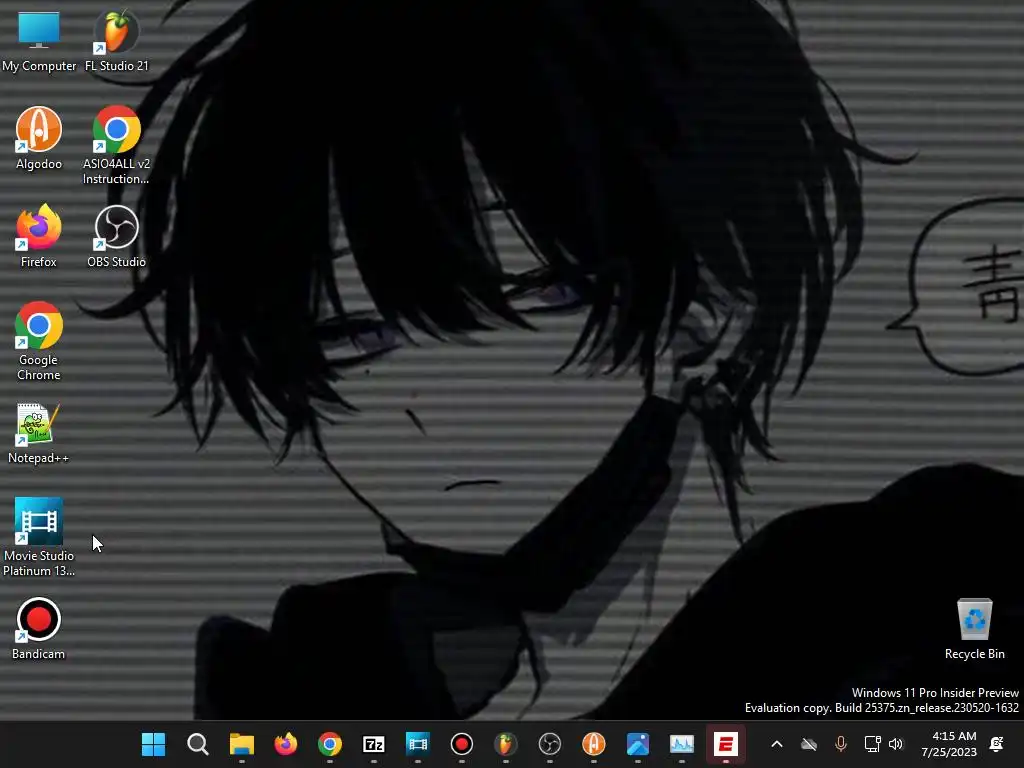1024x768 pixels.
Task: Select Movie Studio Platinum desktop shortcut
Action: coord(39,537)
